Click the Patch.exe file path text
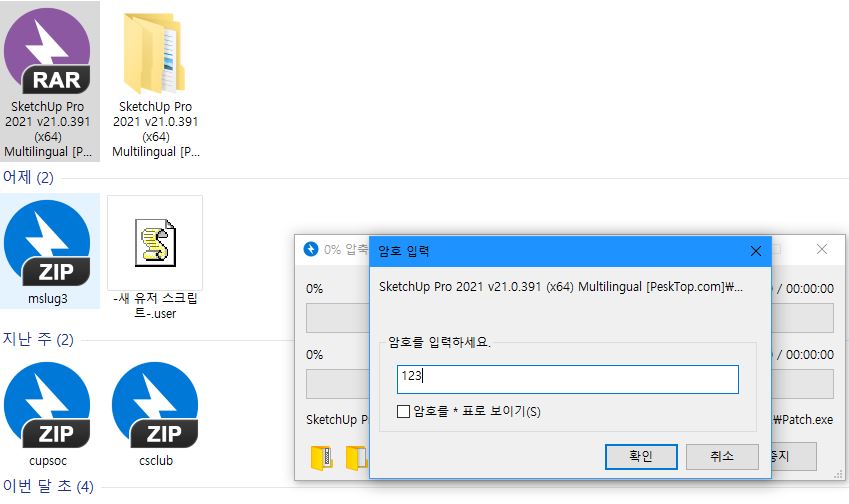The height and width of the screenshot is (504, 849). 803,419
